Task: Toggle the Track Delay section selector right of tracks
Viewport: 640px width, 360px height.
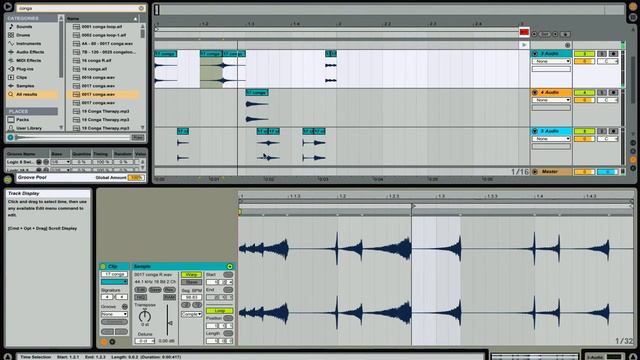Action: 633,168
